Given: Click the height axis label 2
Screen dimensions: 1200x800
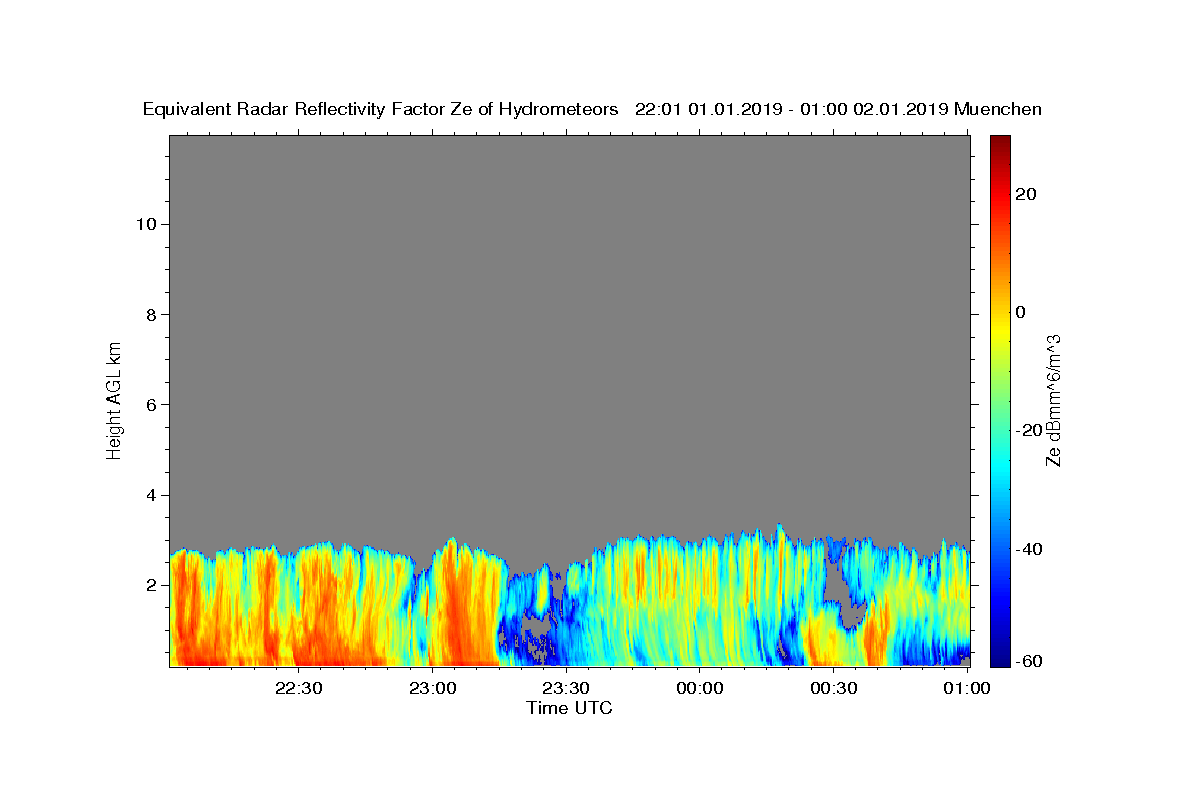Looking at the screenshot, I should click(152, 585).
